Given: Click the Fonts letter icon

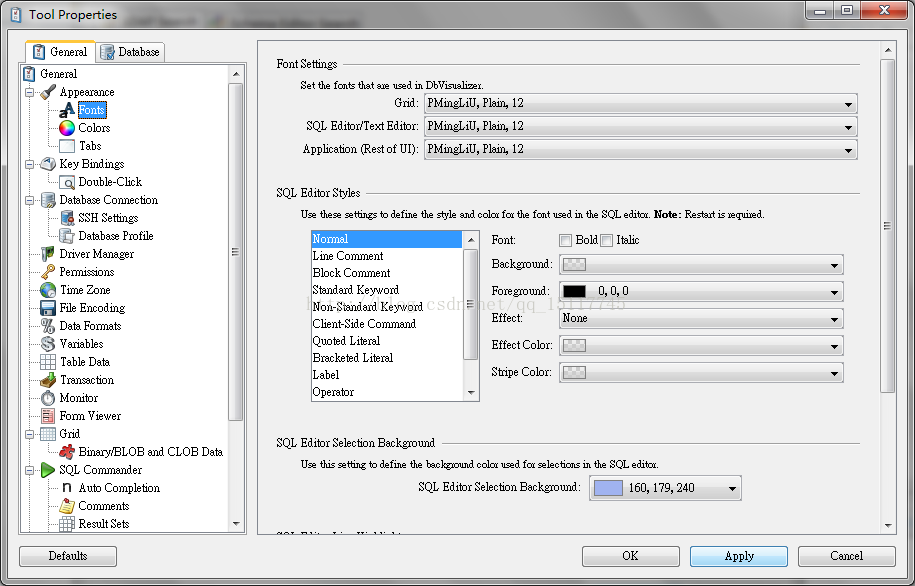Looking at the screenshot, I should (x=67, y=110).
